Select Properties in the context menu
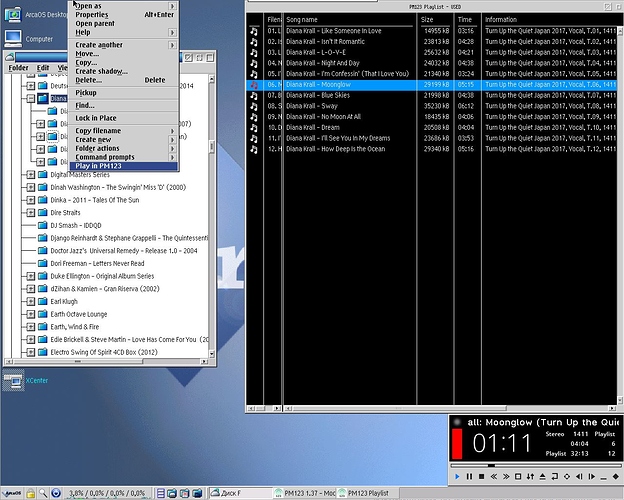Viewport: 624px width, 500px height. click(123, 15)
